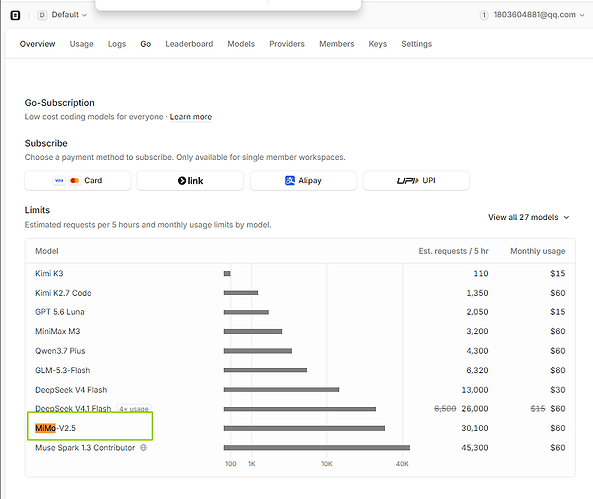Image resolution: width=593 pixels, height=499 pixels.
Task: Click the user avatar icon beside email
Action: [x=484, y=15]
